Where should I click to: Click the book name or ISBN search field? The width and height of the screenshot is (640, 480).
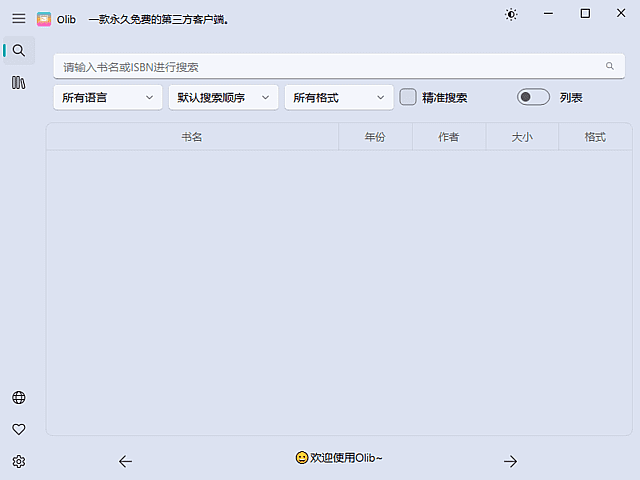coord(330,67)
